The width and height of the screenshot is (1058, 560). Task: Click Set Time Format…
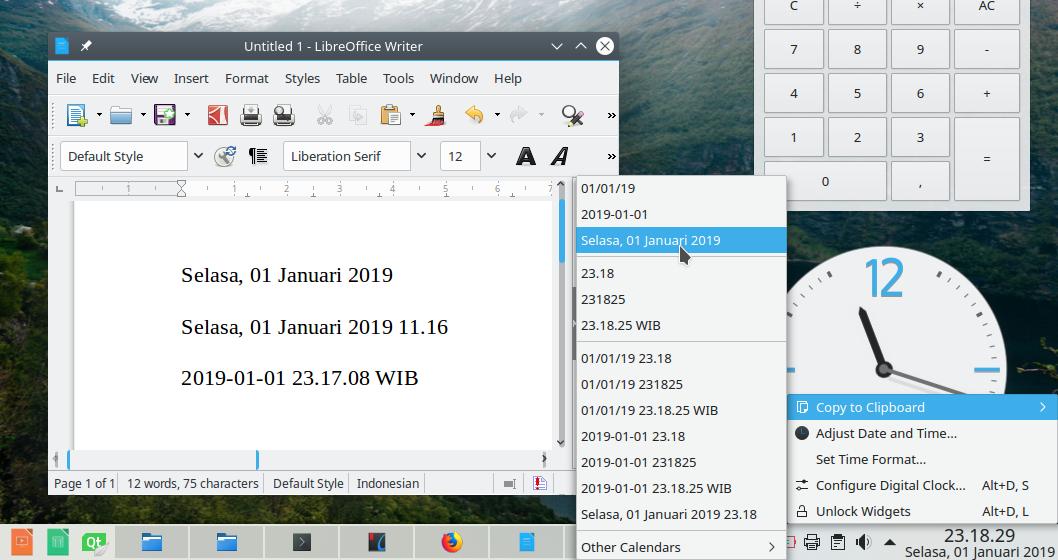pos(922,459)
